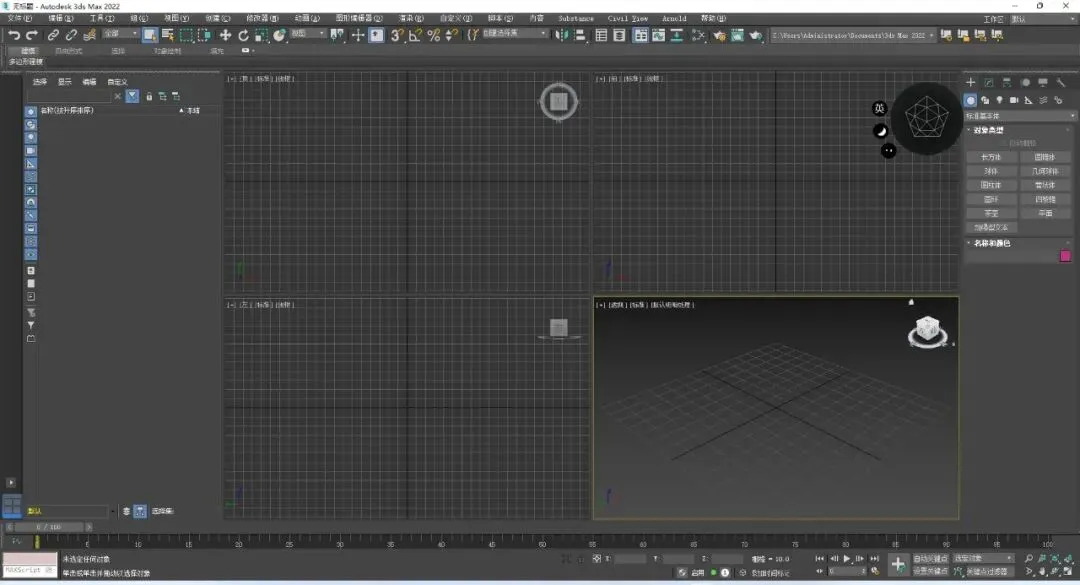The height and width of the screenshot is (585, 1080).
Task: Open the Arnold menu
Action: pyautogui.click(x=674, y=19)
